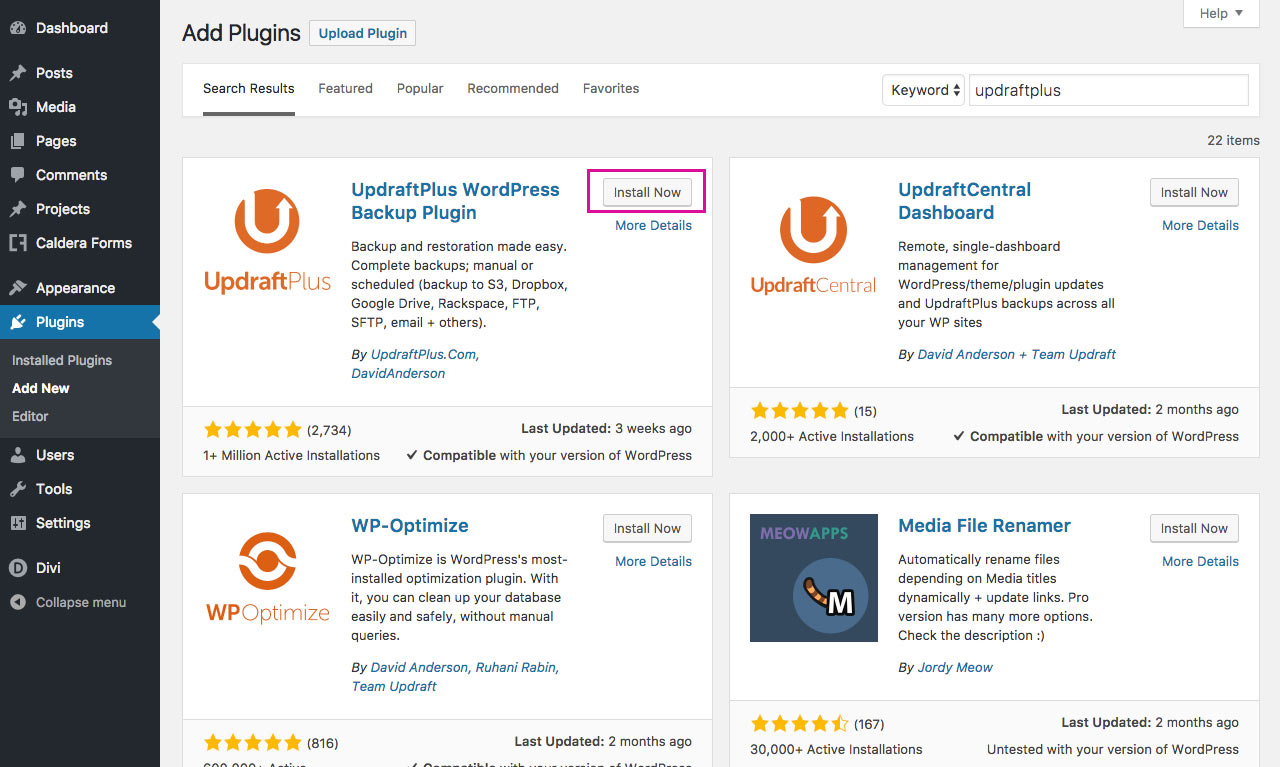View More Details for UpdraftPlus Backup

tap(653, 226)
